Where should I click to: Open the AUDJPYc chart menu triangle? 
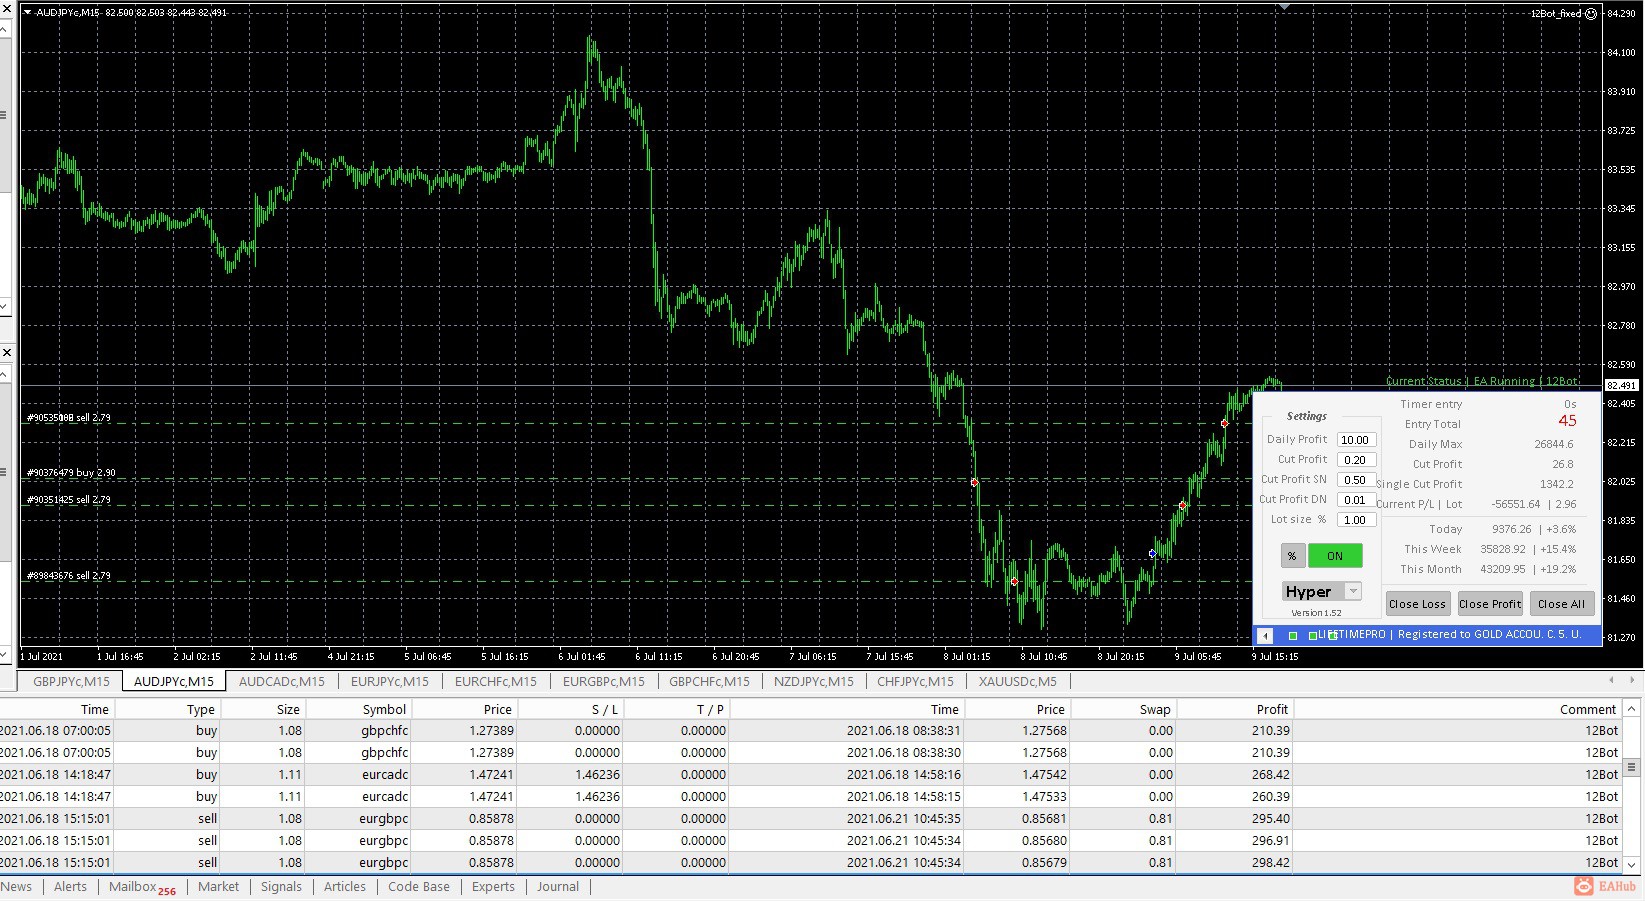pos(27,12)
